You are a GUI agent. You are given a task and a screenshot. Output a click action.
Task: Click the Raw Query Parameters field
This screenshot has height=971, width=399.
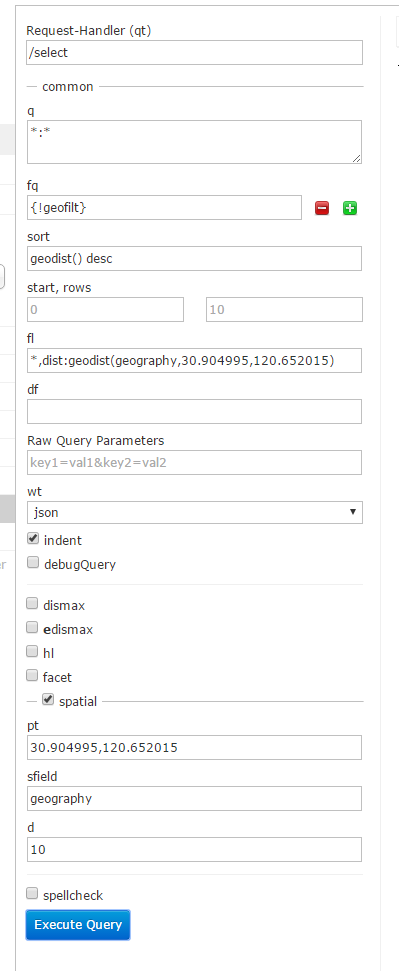tap(195, 462)
